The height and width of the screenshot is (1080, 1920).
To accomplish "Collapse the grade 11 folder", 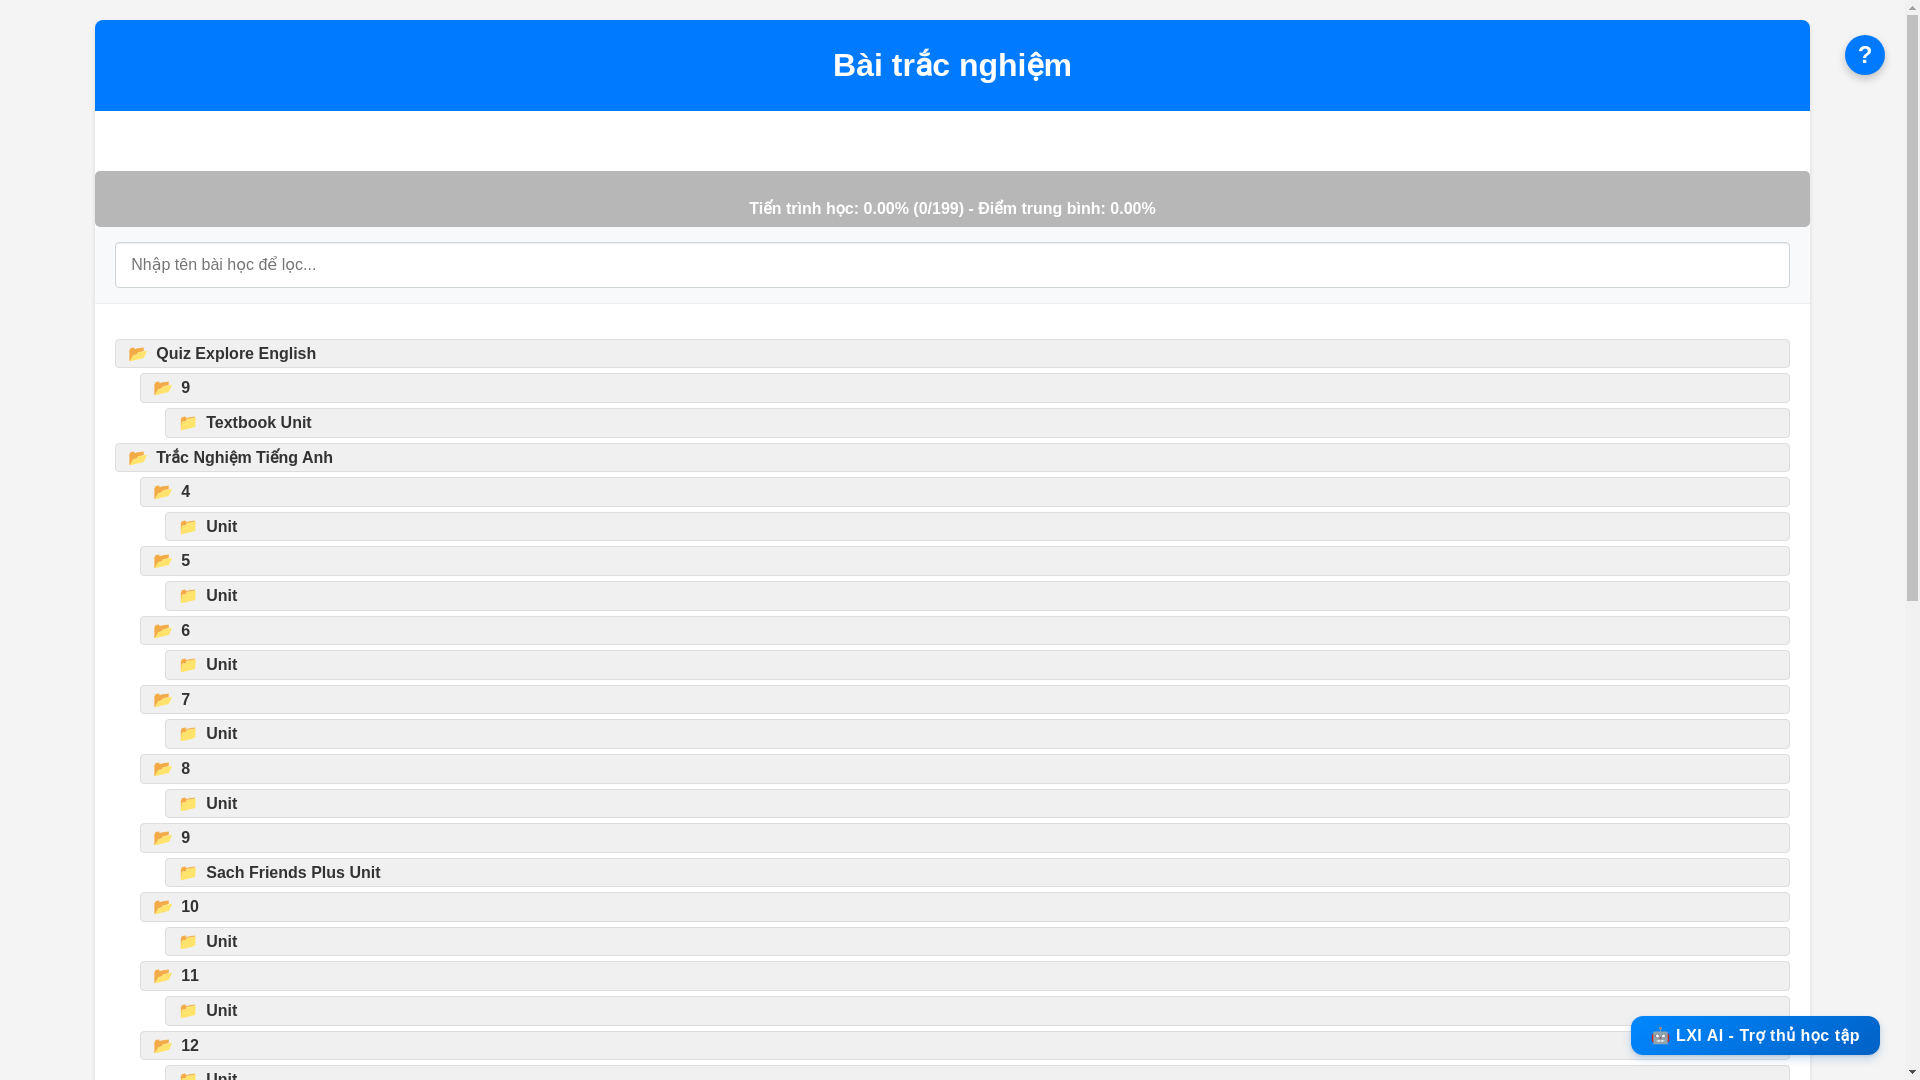I will point(965,976).
